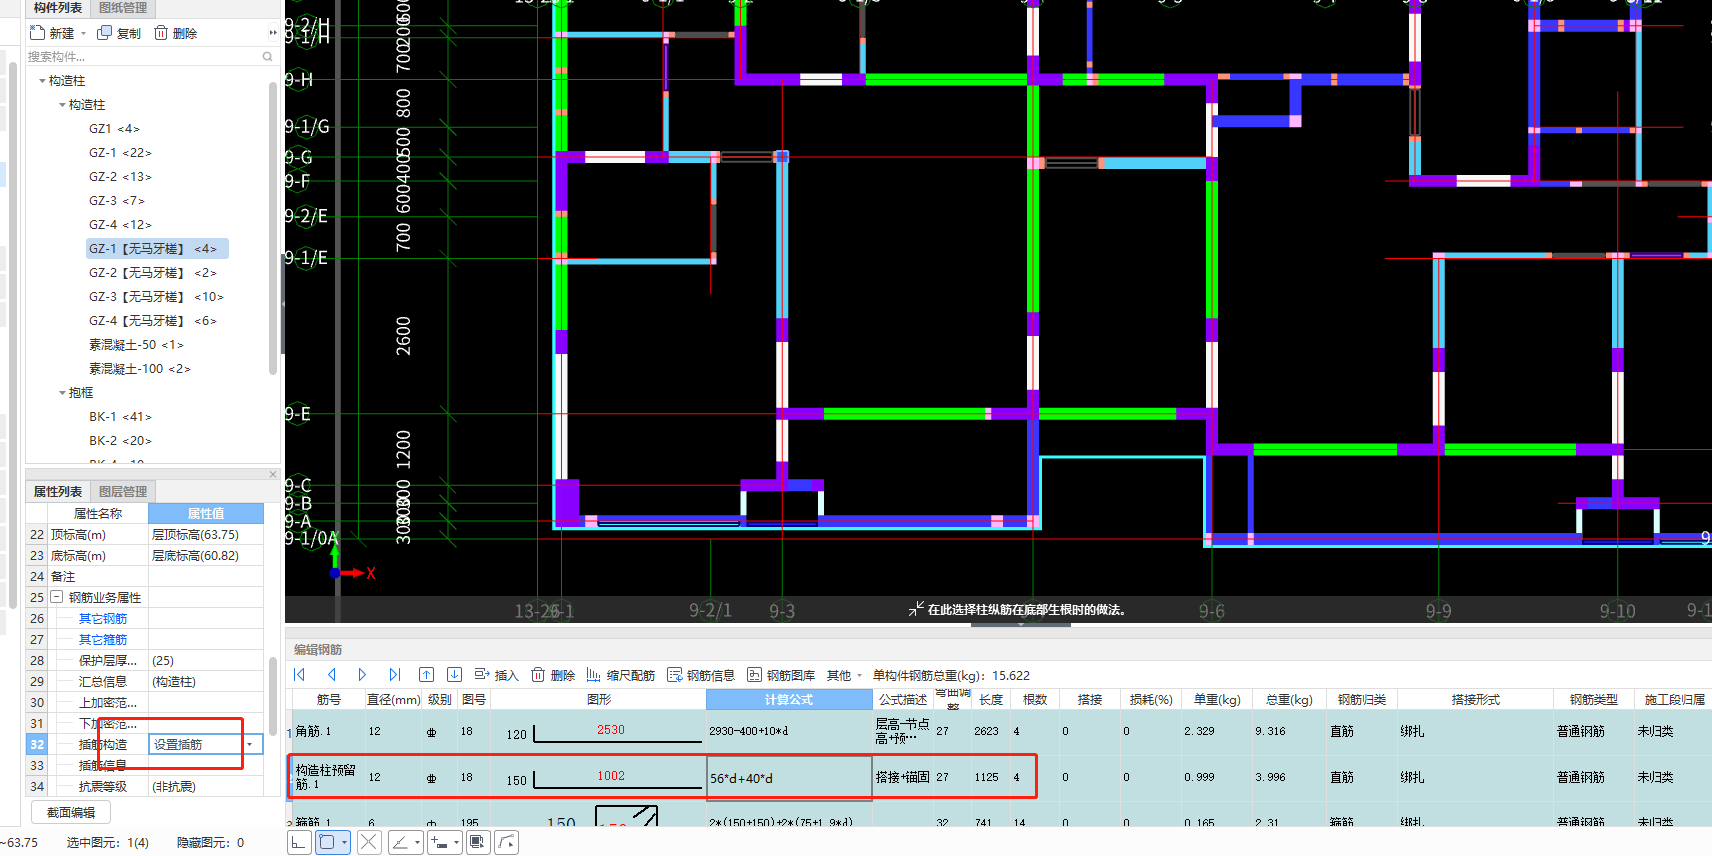The image size is (1712, 856).
Task: Close the component list panel with X
Action: point(273,474)
